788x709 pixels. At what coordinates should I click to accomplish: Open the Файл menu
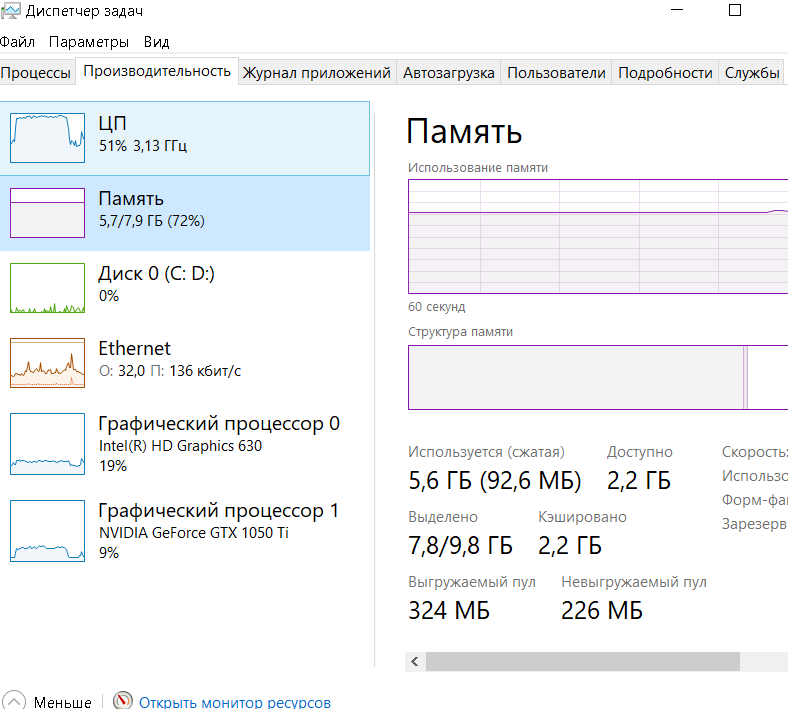point(17,42)
